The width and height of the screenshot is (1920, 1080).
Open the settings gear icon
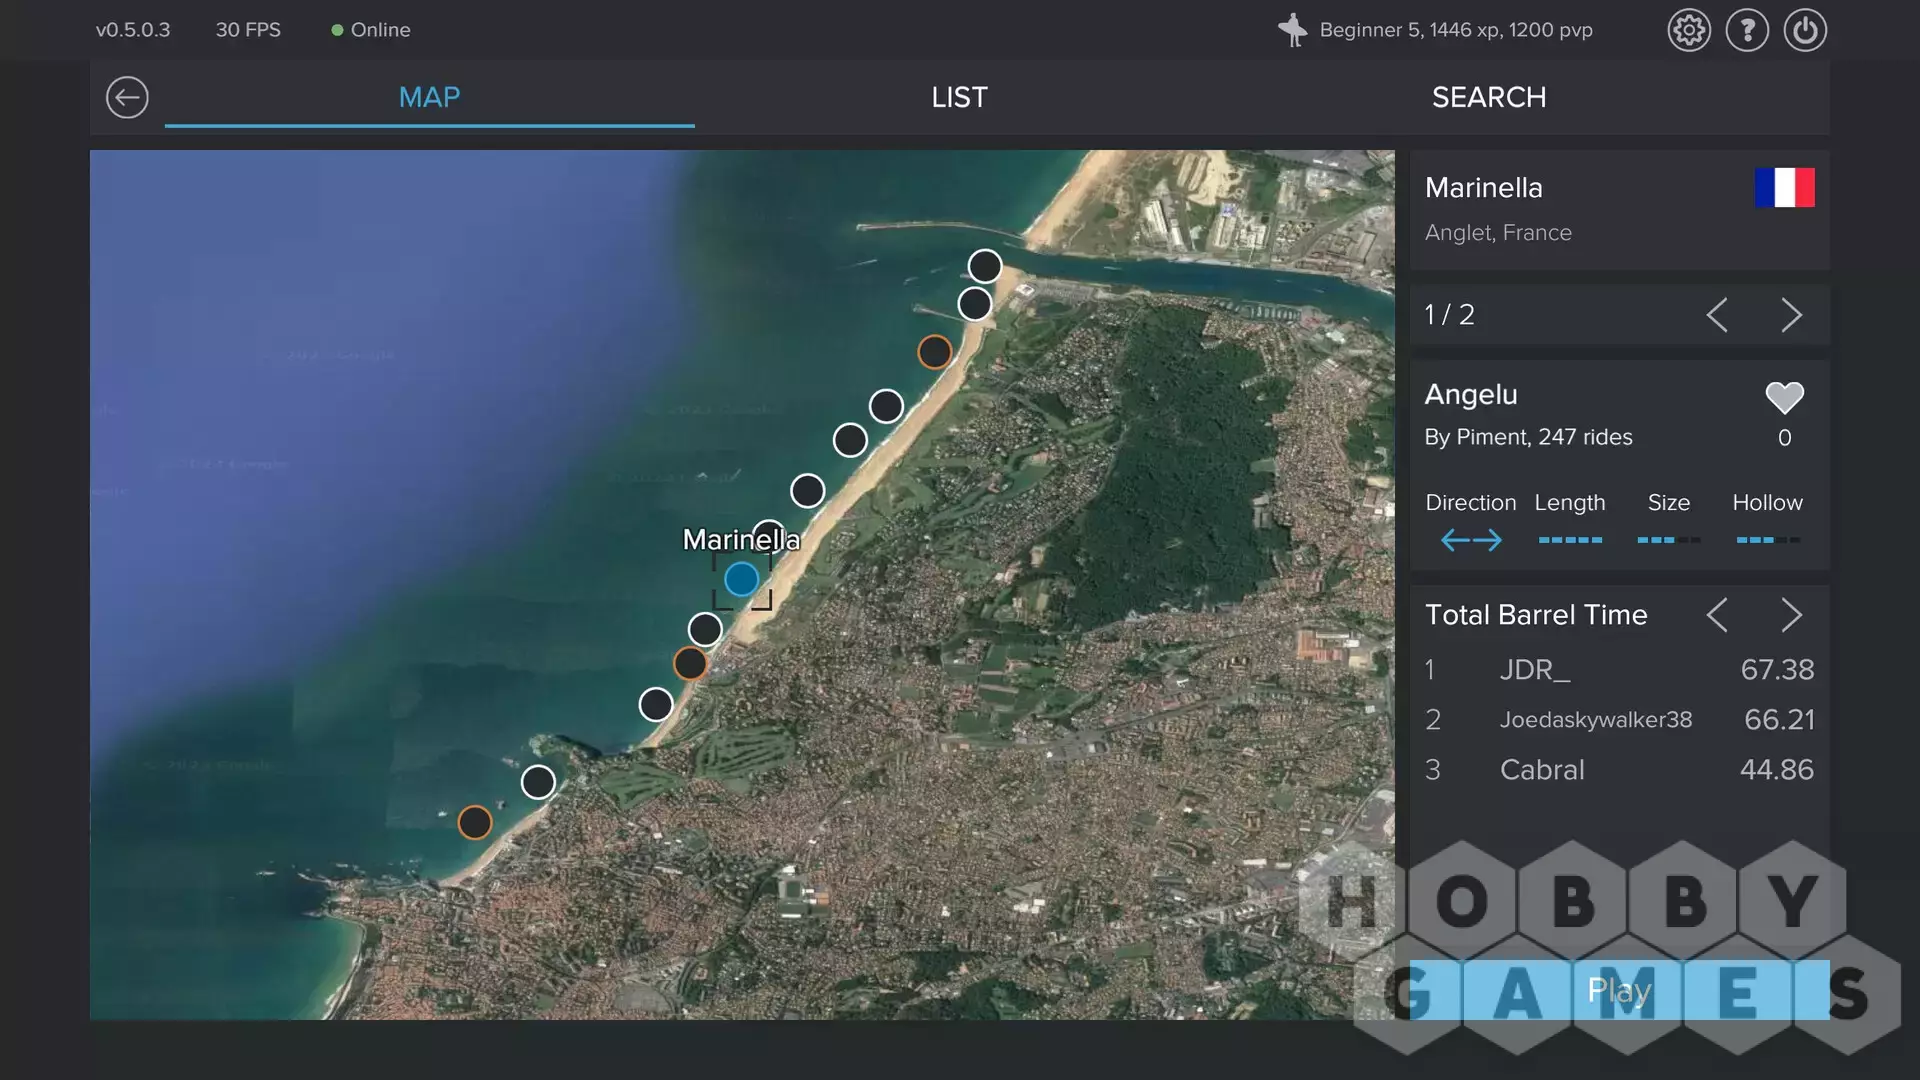tap(1689, 30)
